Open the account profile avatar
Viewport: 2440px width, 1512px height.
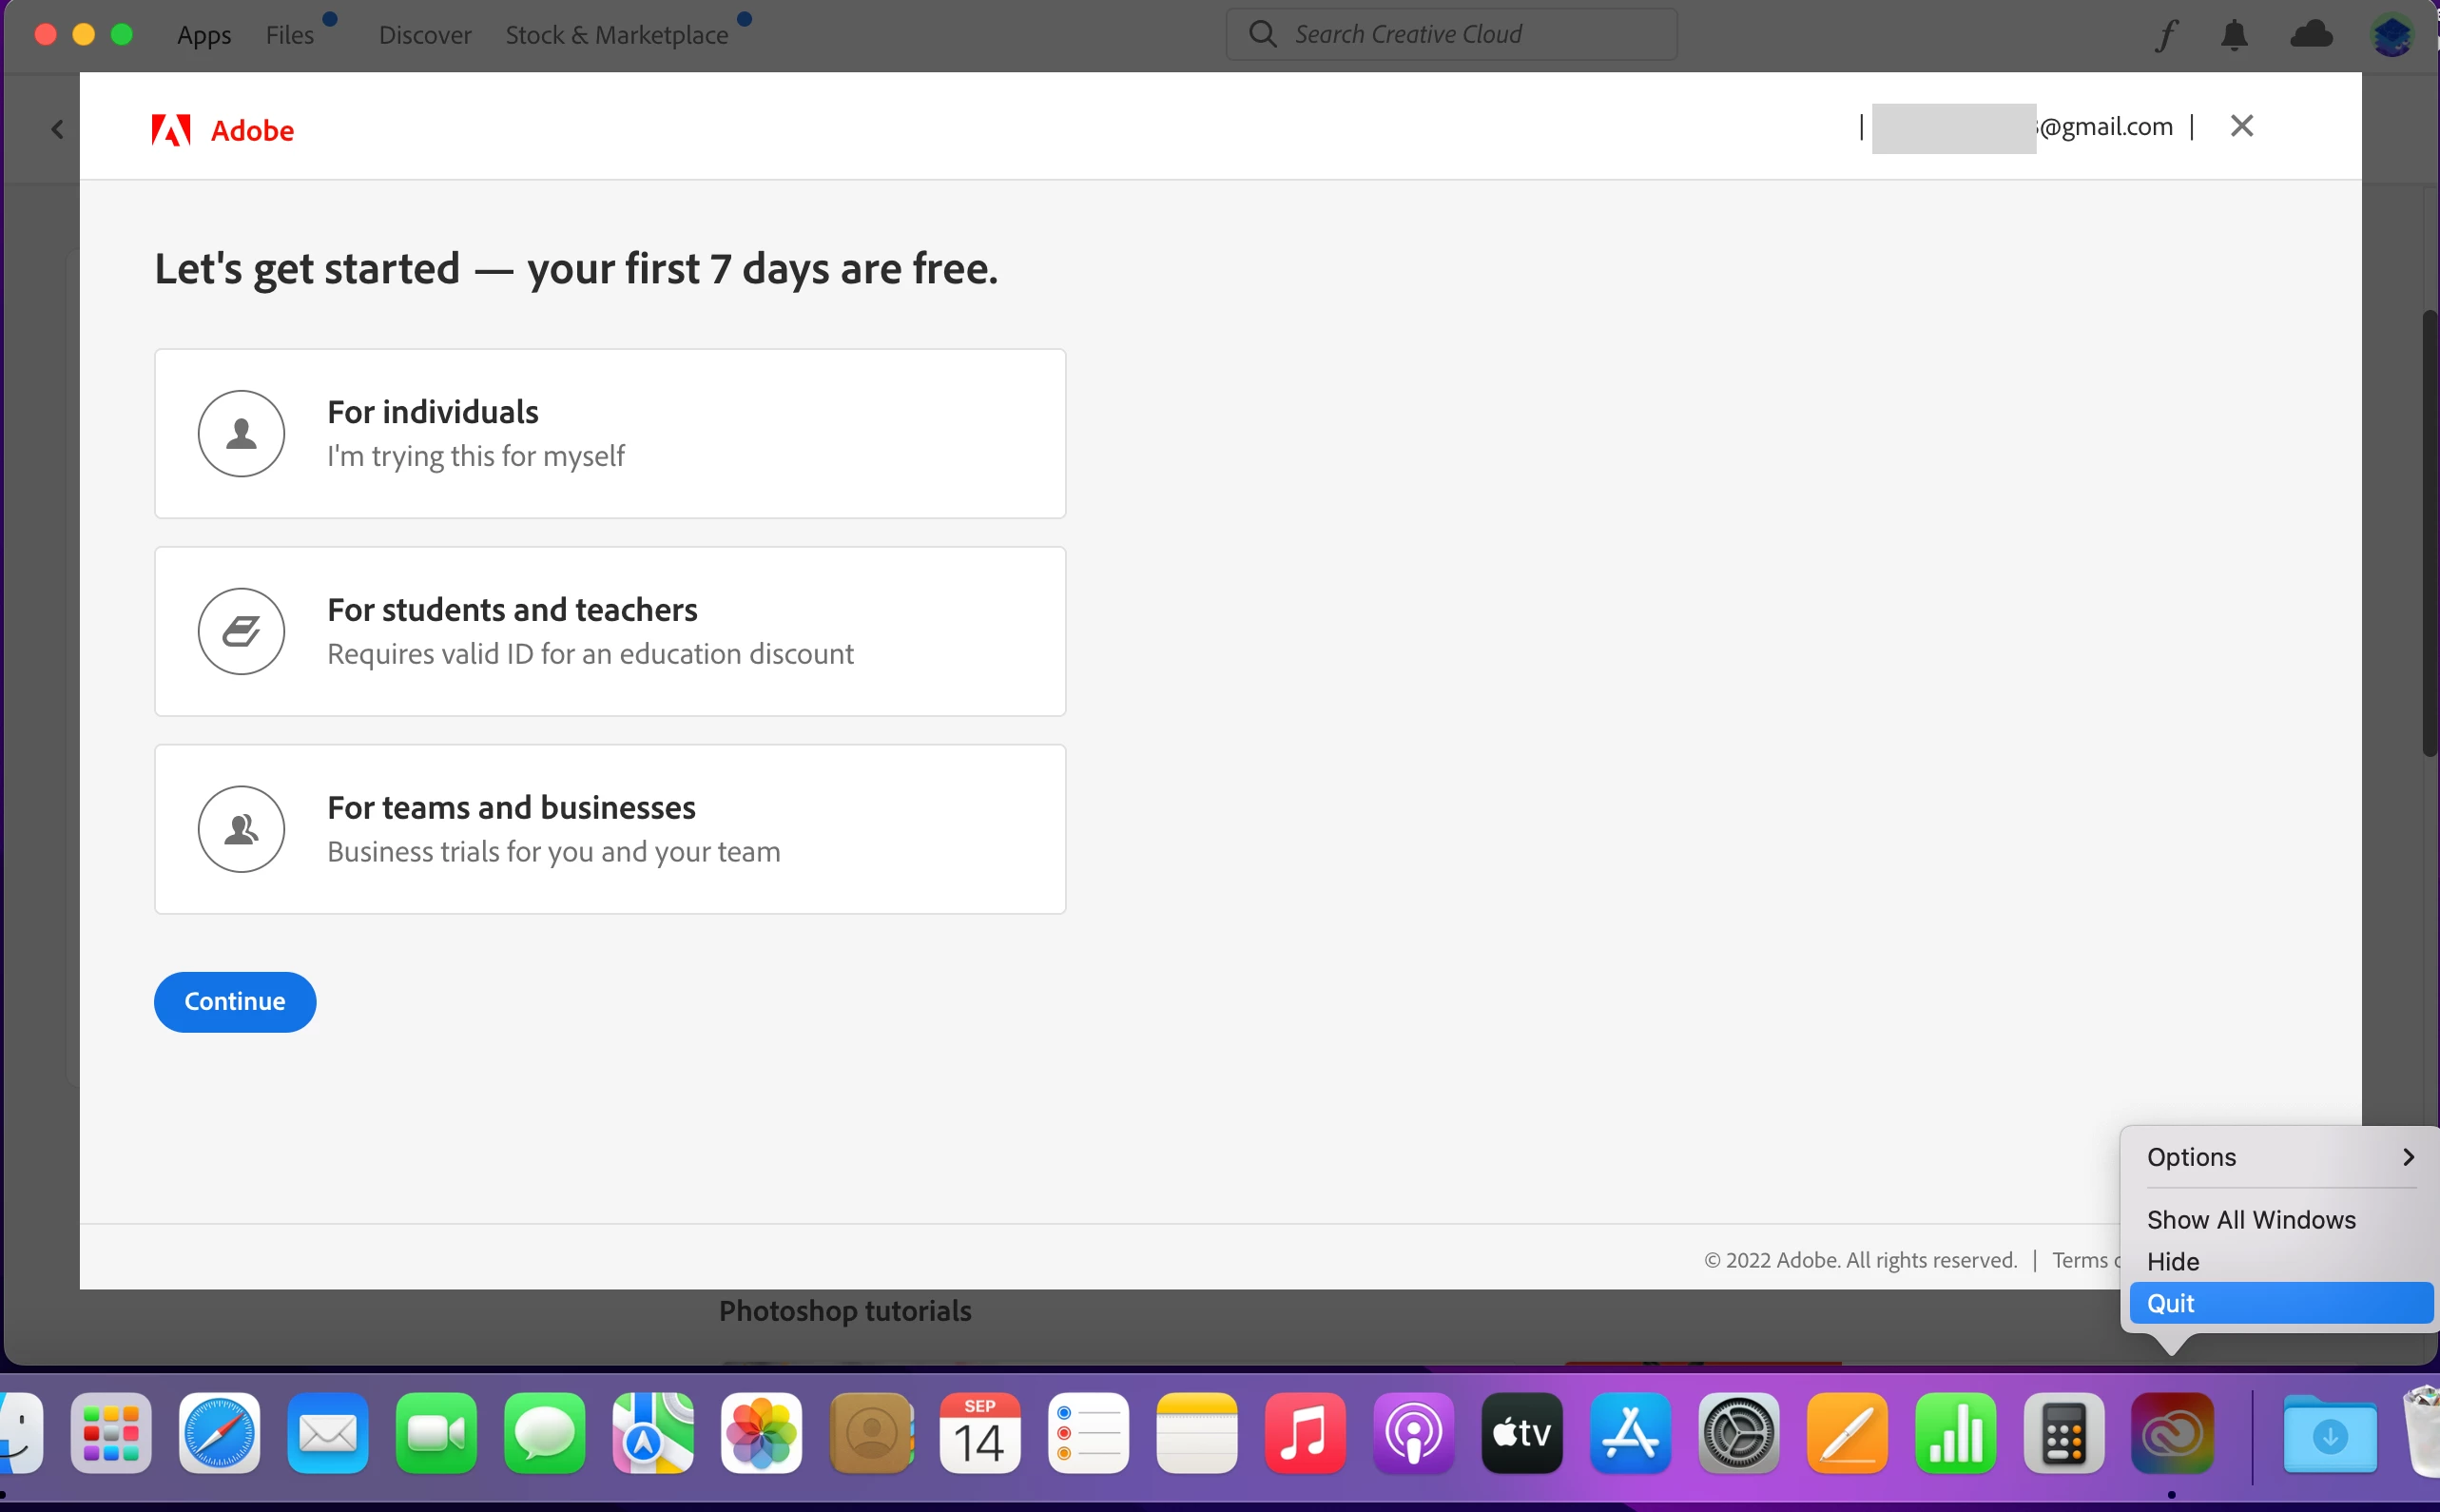2392,36
